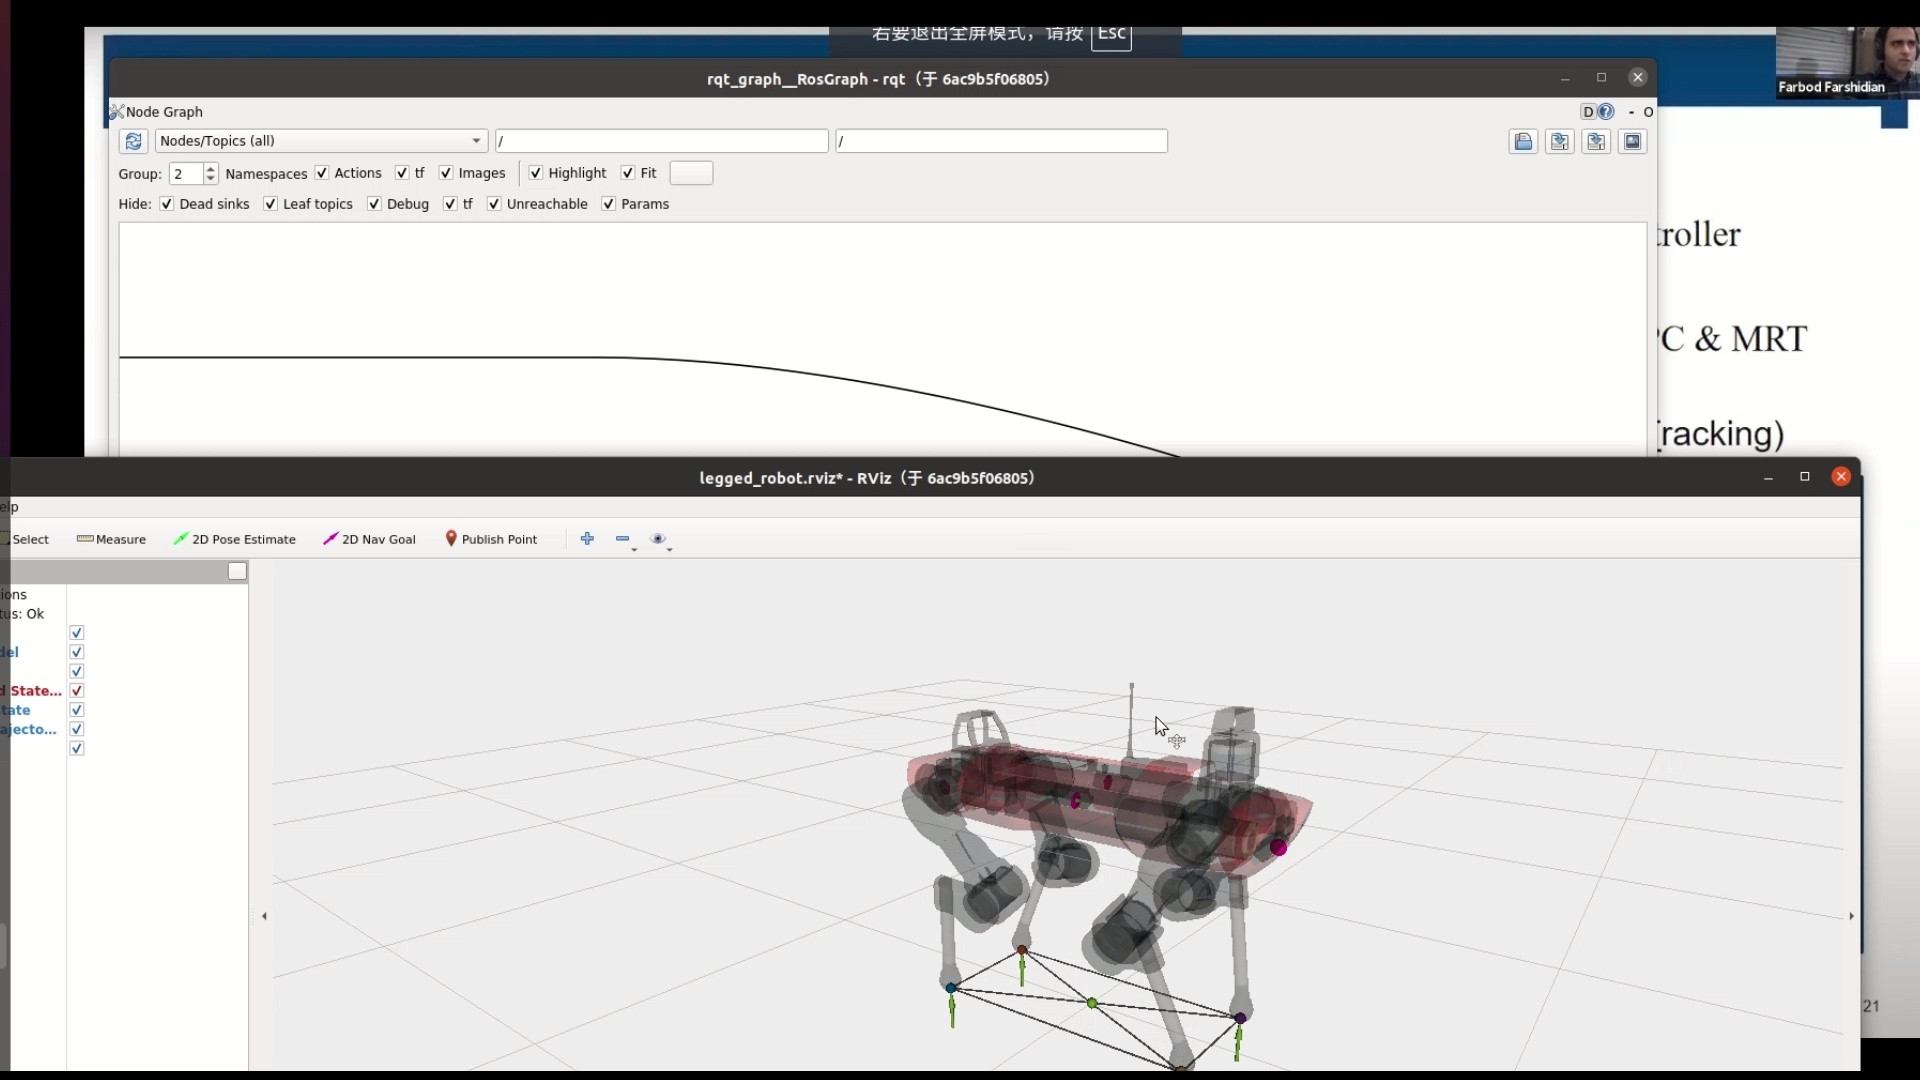
Task: Increase the Group depth spinner value
Action: click(210, 169)
